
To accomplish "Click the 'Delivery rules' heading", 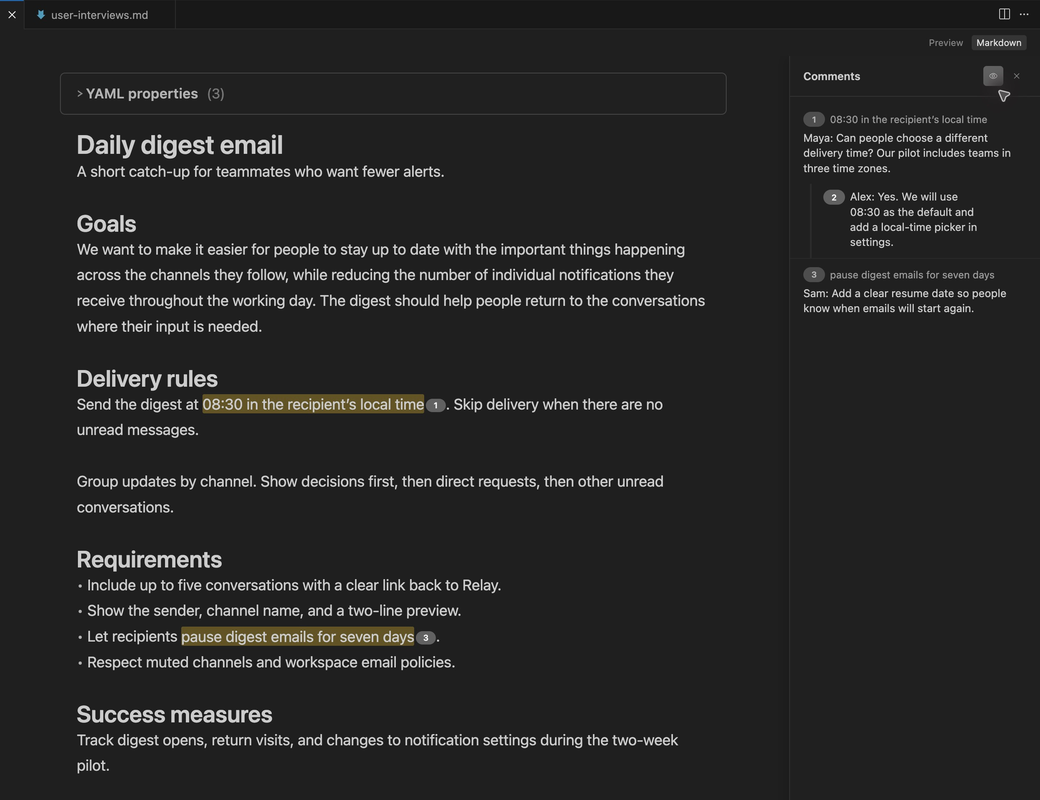I will (147, 379).
